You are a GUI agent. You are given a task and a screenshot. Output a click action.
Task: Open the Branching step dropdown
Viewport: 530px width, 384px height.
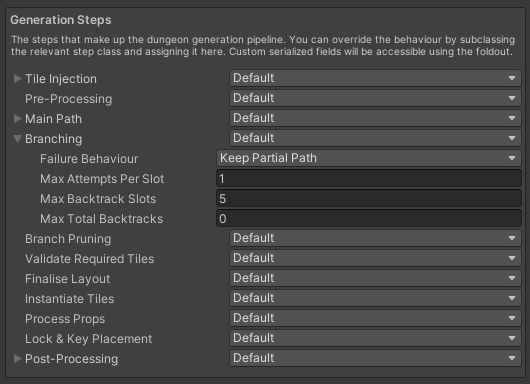(375, 138)
